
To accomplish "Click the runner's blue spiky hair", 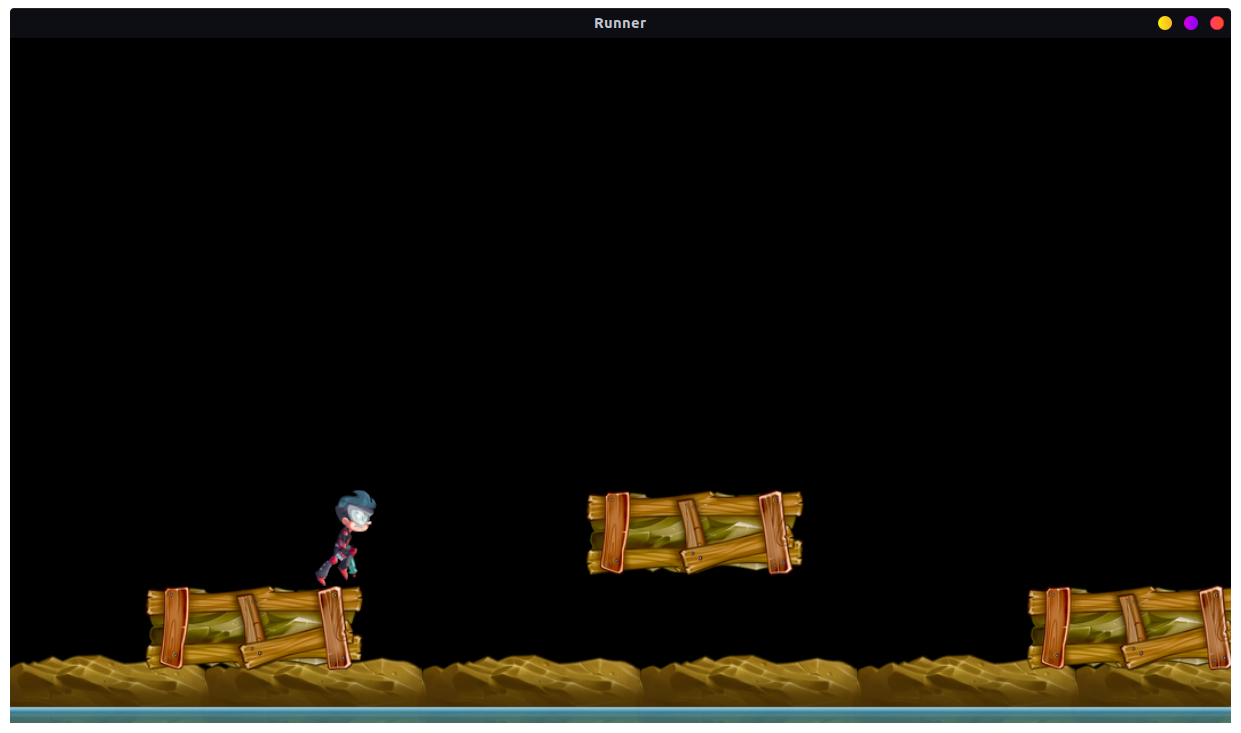I will [356, 501].
